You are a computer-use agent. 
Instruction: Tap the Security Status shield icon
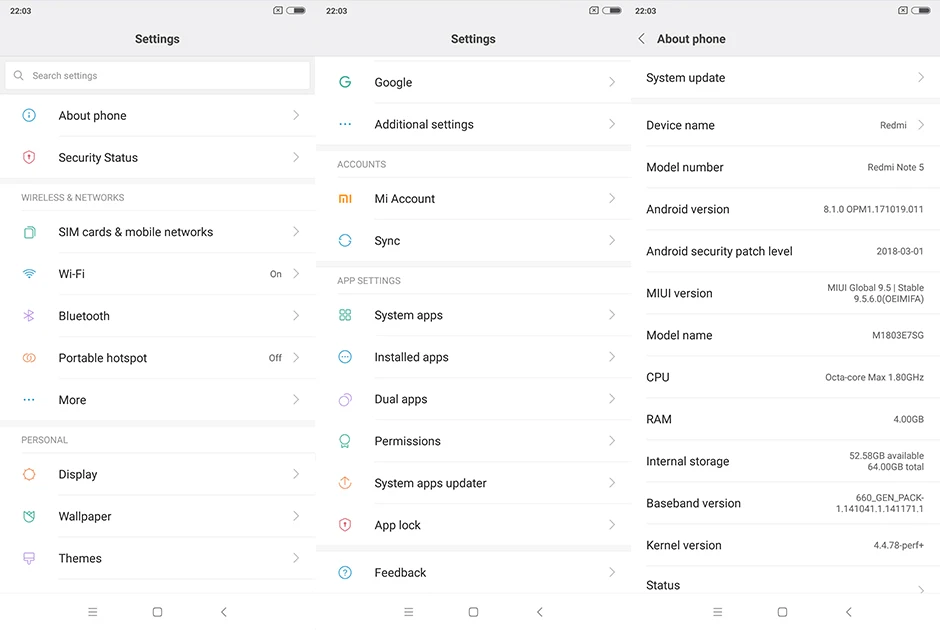click(29, 157)
